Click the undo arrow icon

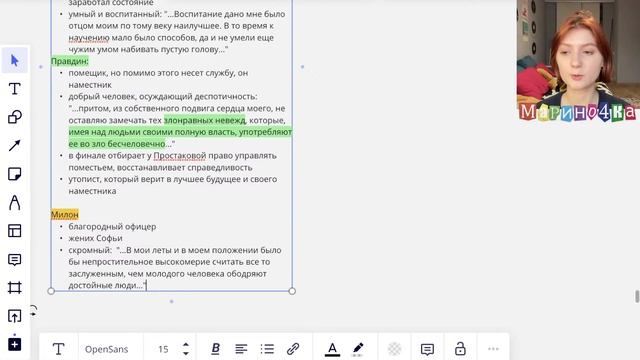click(x=33, y=311)
